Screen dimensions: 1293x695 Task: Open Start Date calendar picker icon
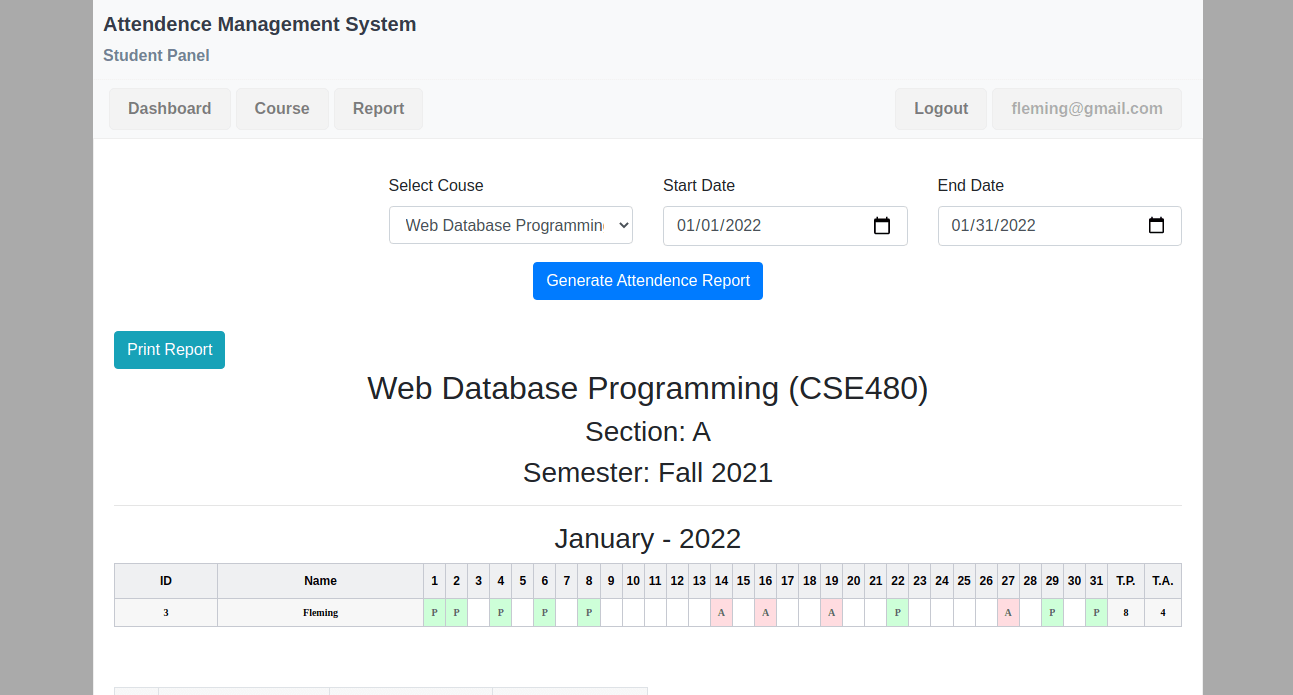881,226
